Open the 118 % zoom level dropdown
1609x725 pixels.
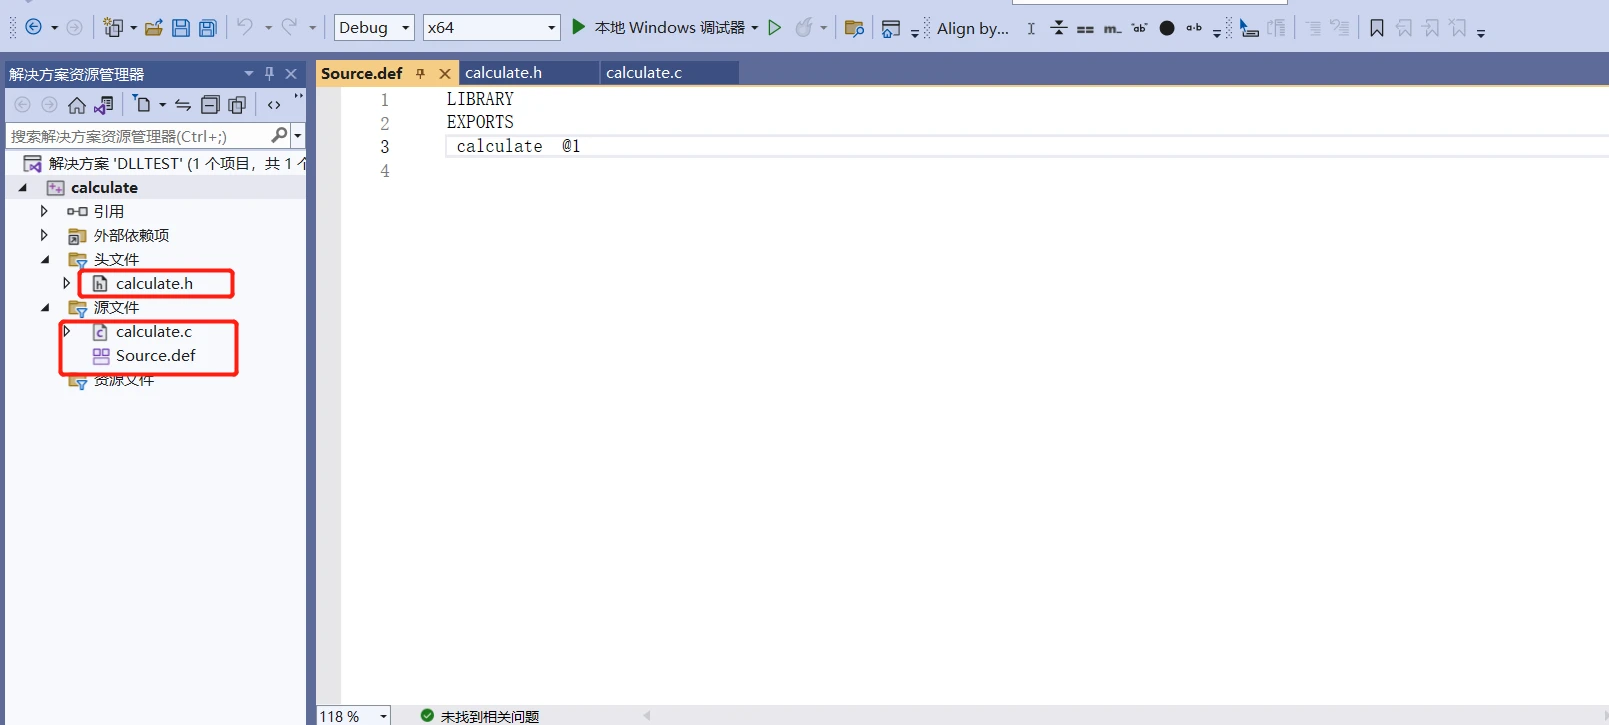coord(383,716)
